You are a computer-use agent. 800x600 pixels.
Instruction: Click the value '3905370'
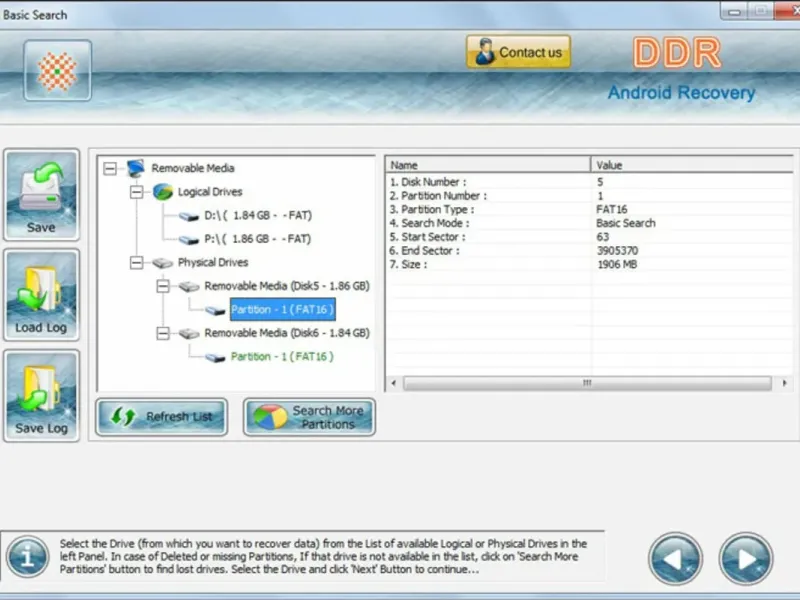pyautogui.click(x=617, y=251)
